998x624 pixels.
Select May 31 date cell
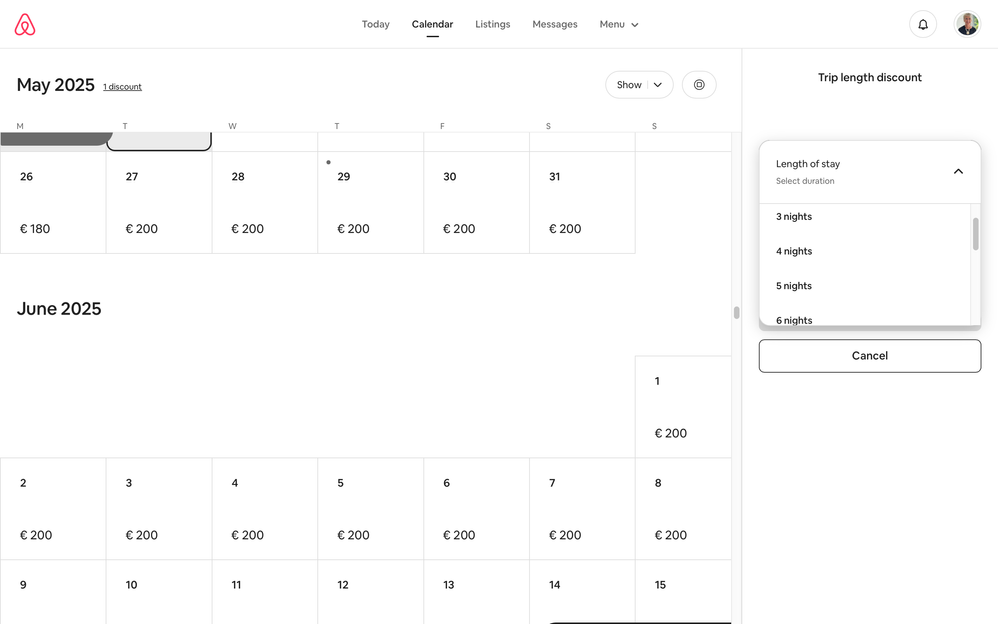coord(582,202)
